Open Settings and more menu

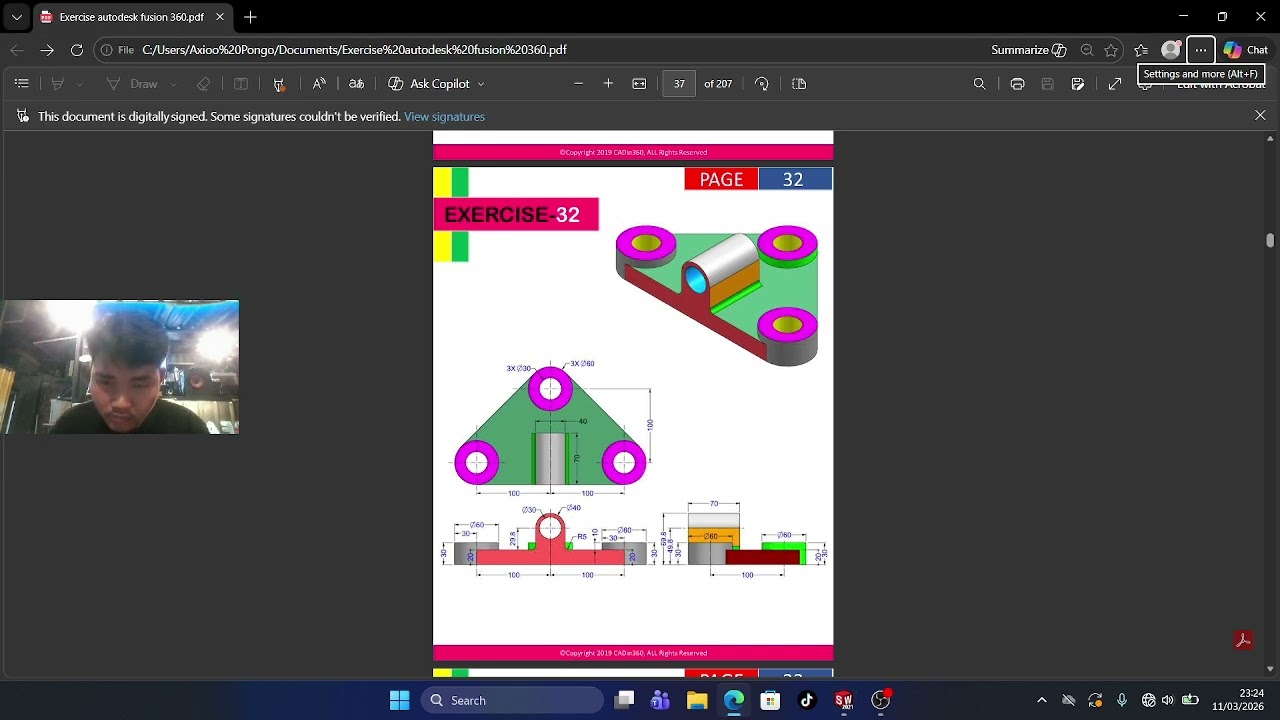1201,50
